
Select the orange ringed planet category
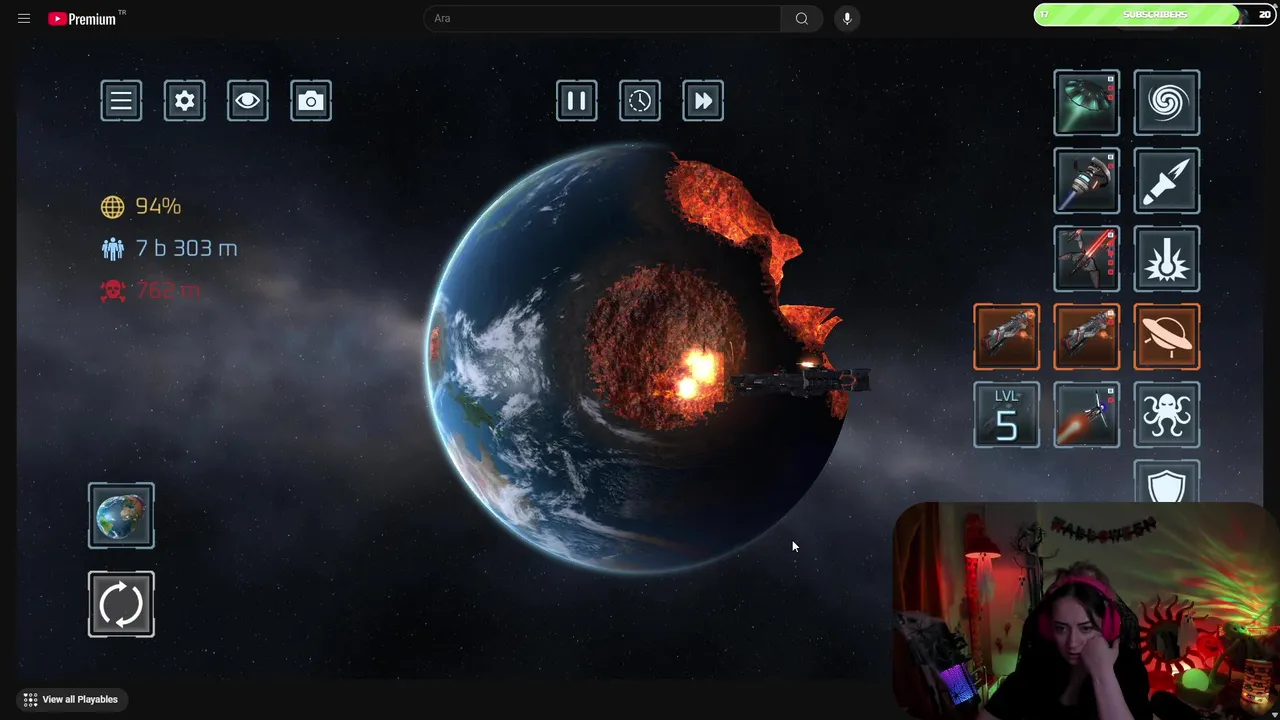click(1167, 337)
